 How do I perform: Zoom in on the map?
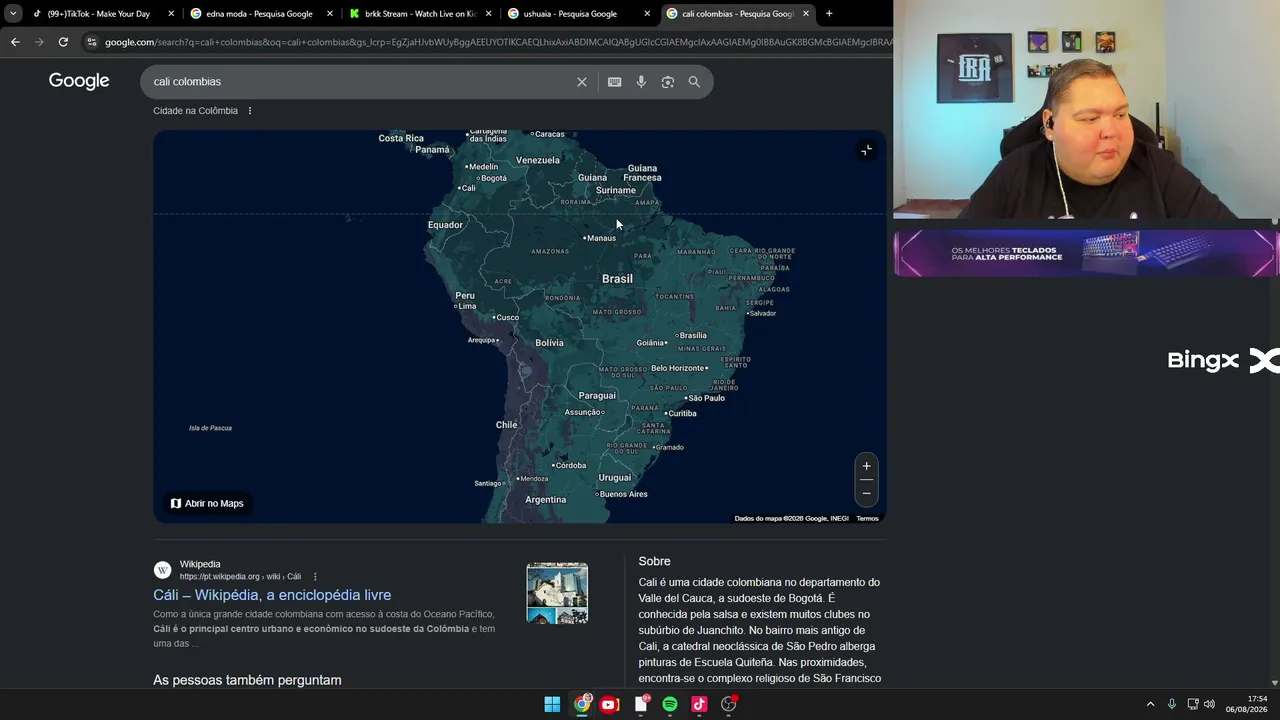pyautogui.click(x=867, y=466)
